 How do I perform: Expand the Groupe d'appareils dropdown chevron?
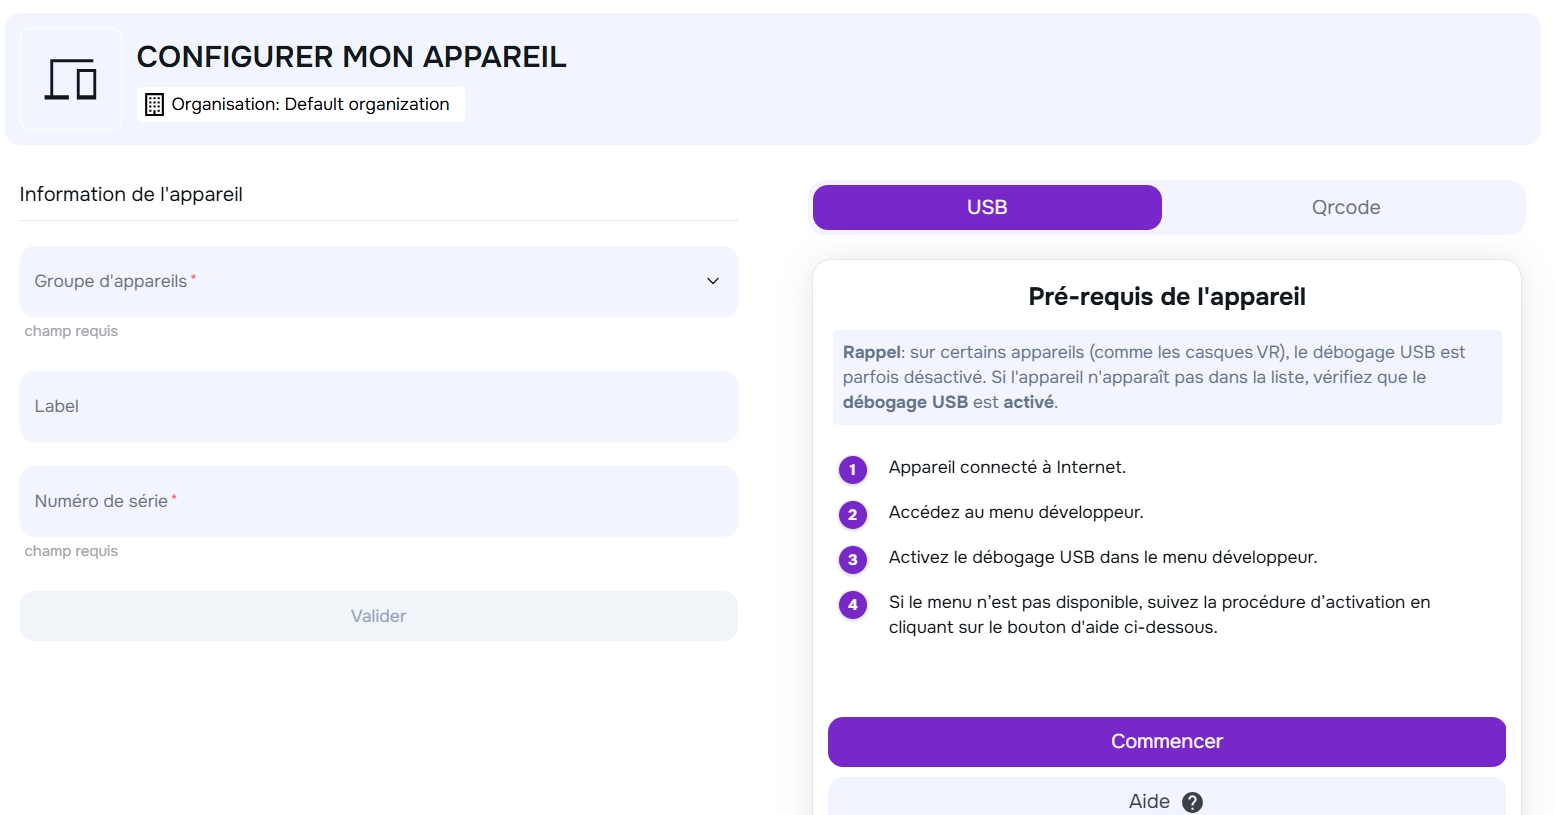713,281
